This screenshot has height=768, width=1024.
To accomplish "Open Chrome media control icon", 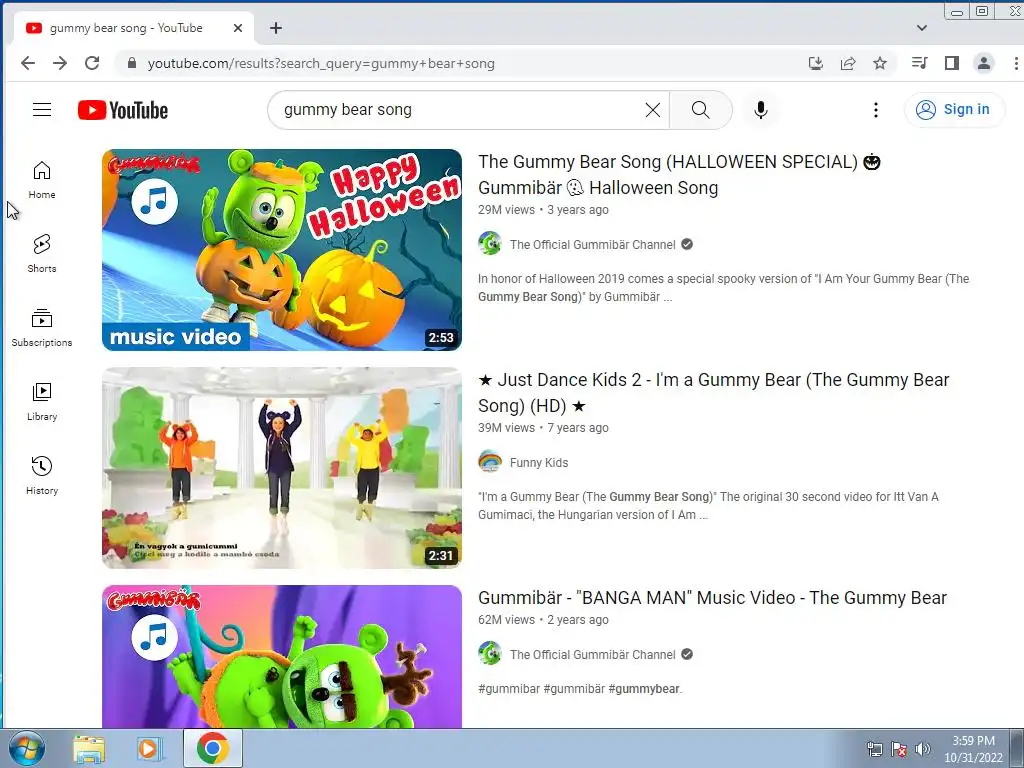I will [x=920, y=63].
